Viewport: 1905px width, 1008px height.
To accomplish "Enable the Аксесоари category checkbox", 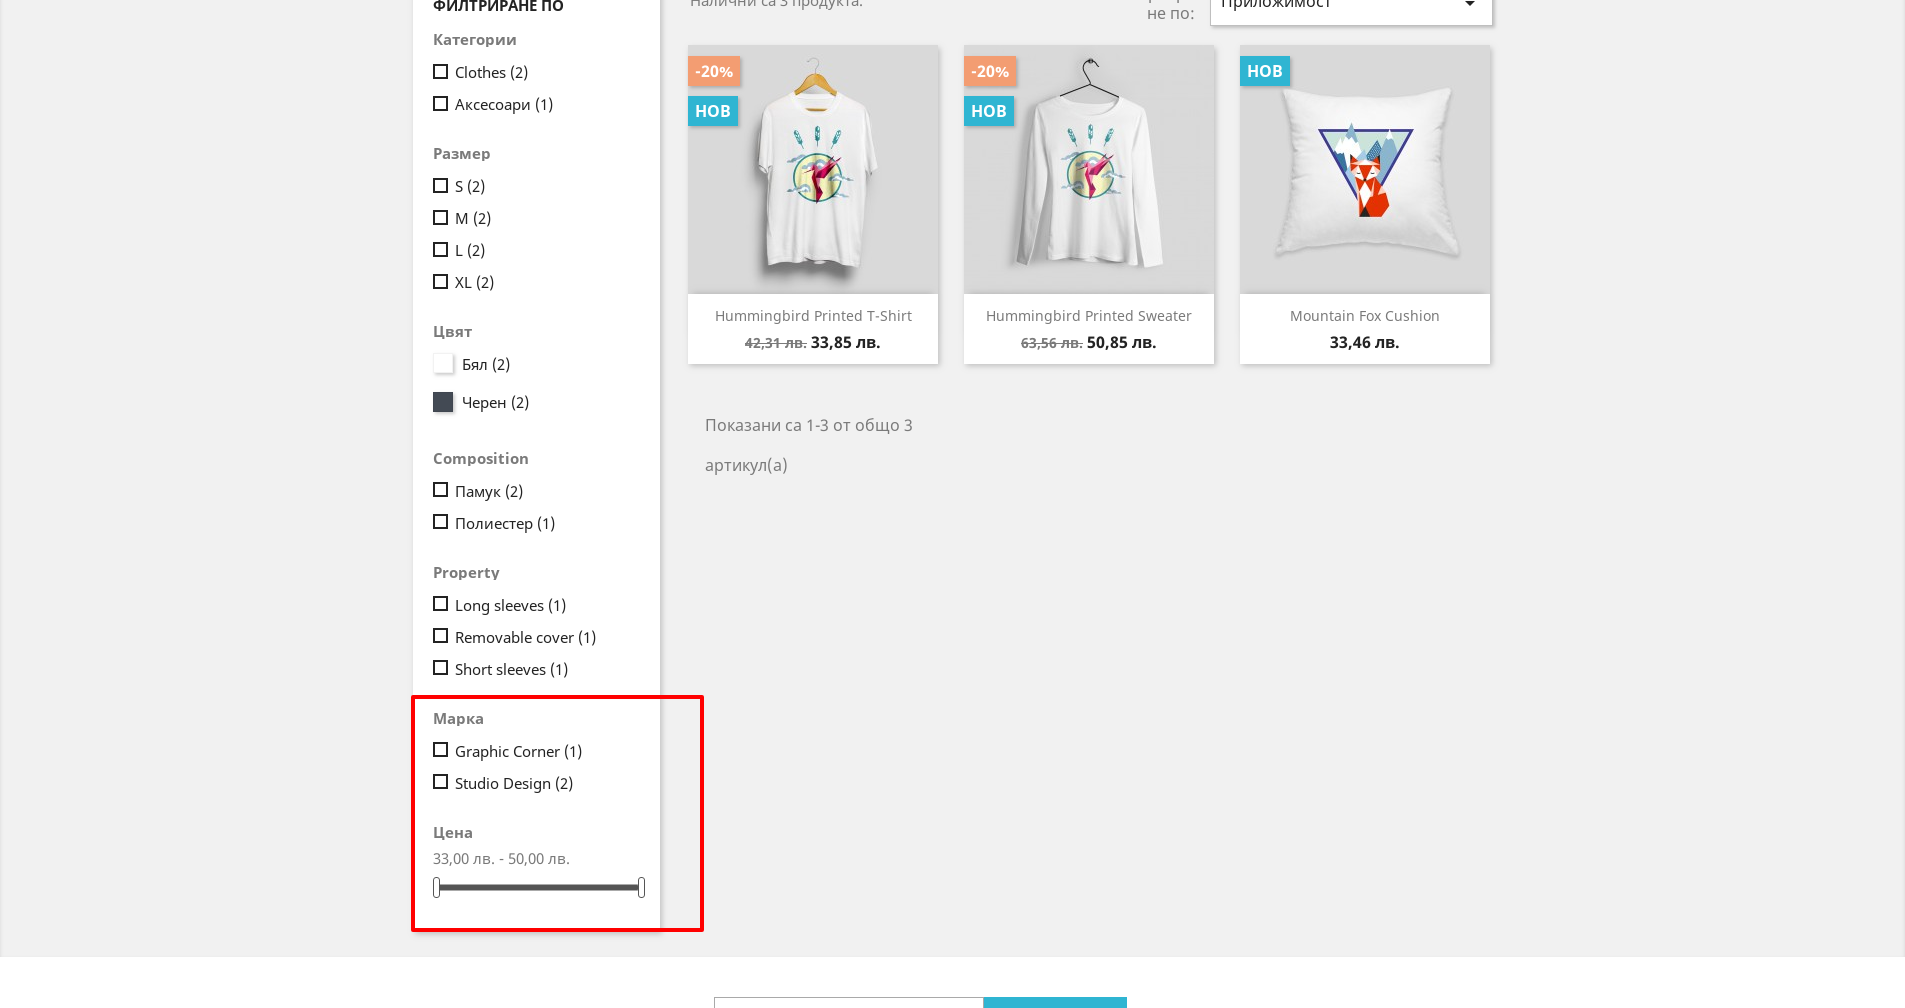I will 440,104.
